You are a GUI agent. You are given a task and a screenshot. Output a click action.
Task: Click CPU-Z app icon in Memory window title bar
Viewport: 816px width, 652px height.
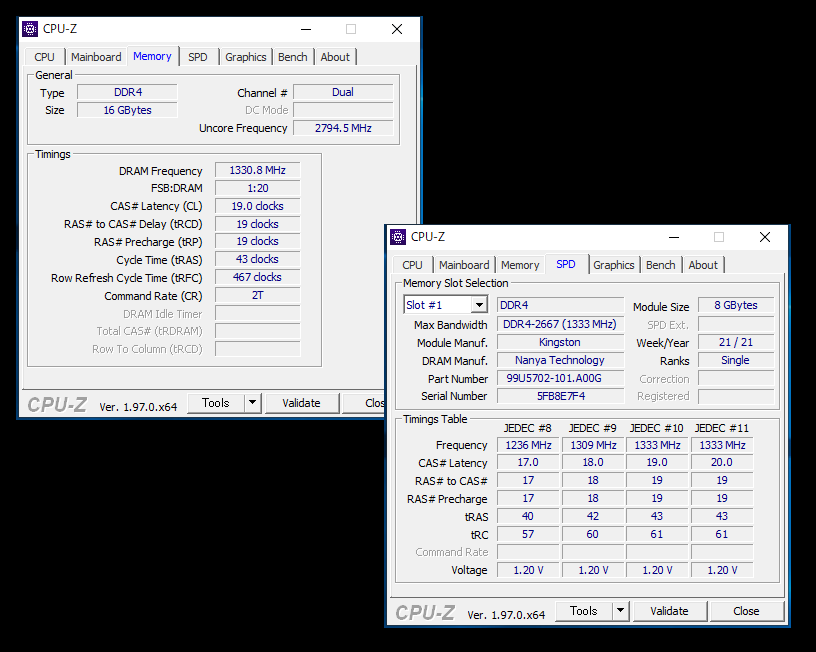tap(30, 29)
